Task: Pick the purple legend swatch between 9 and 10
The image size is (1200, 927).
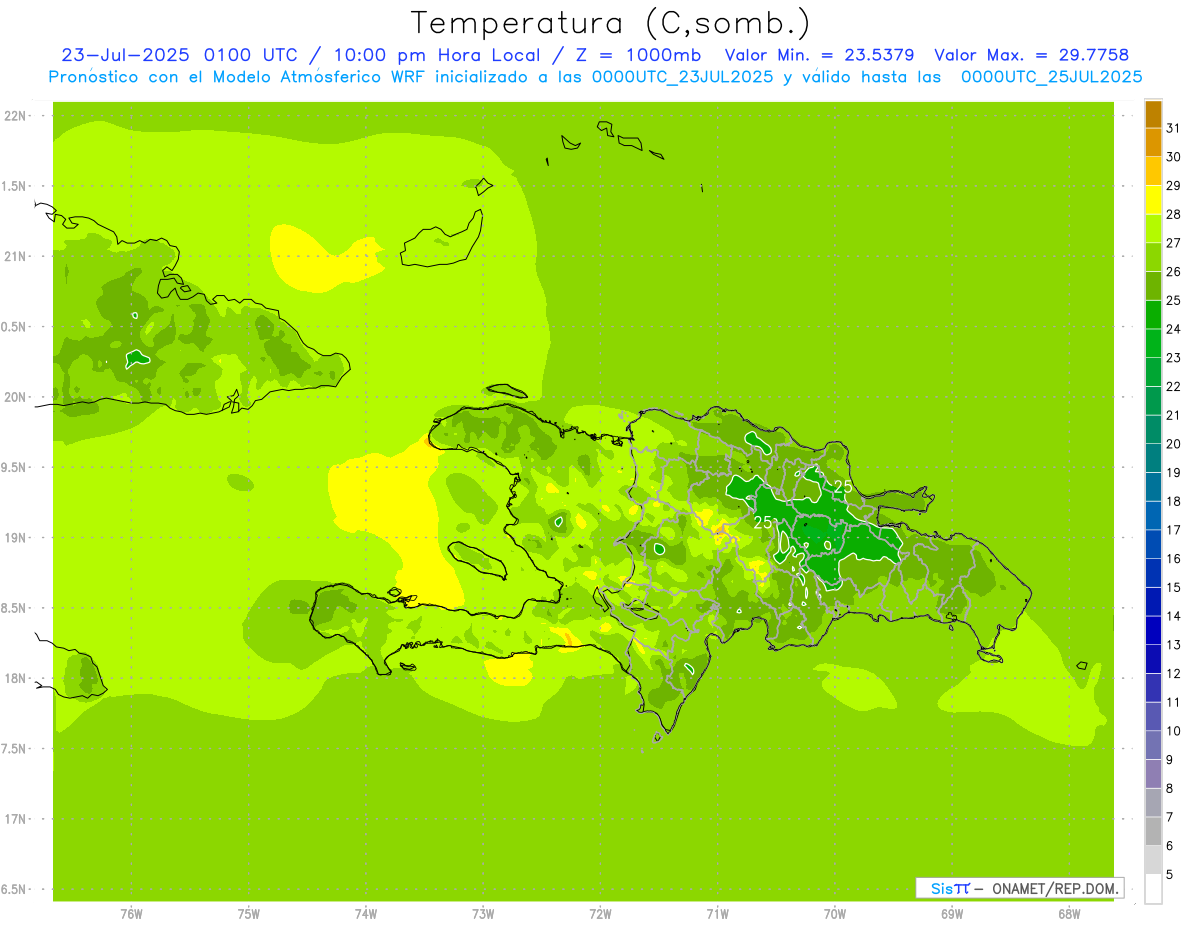Action: (1153, 745)
